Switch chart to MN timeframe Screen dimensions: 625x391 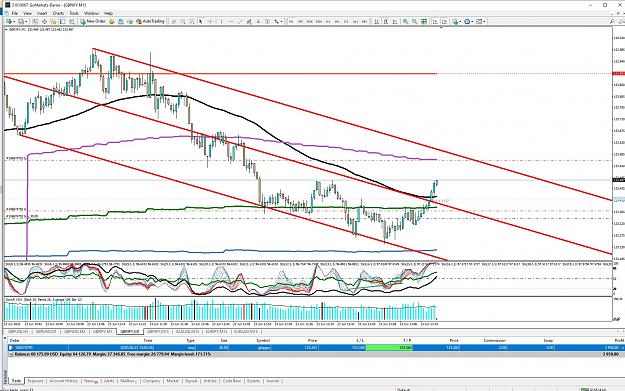click(364, 22)
